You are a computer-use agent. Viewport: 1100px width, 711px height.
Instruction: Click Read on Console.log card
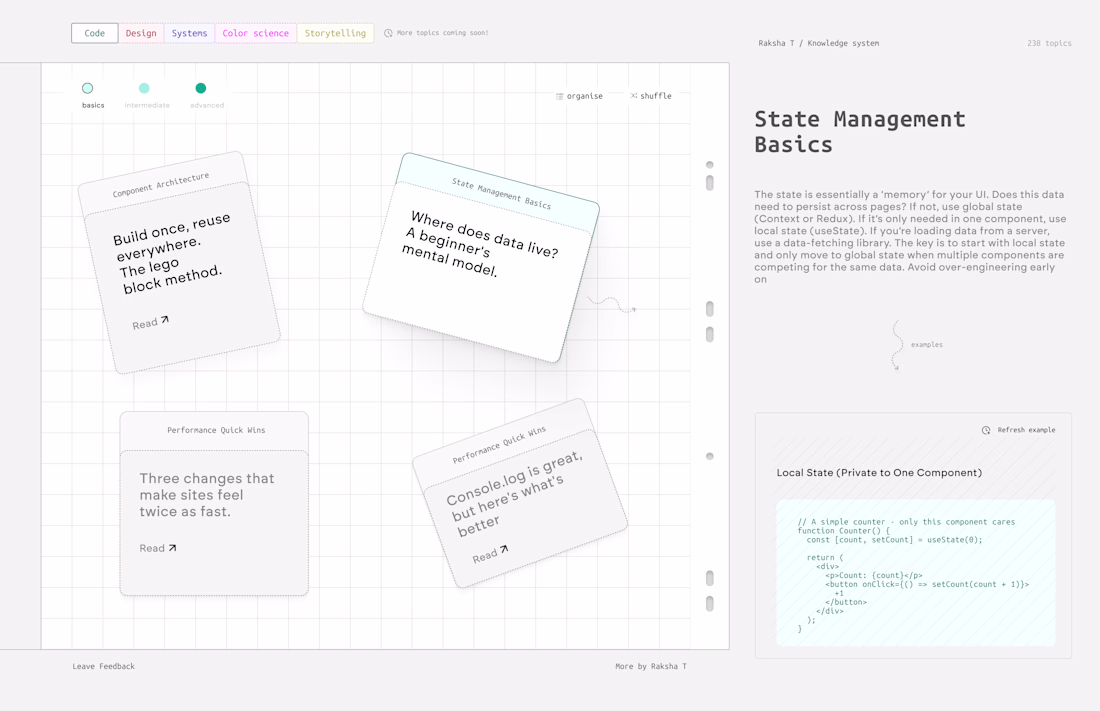[x=484, y=557]
